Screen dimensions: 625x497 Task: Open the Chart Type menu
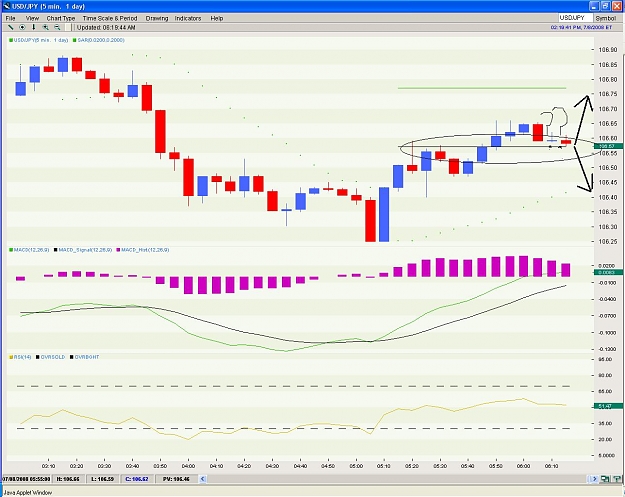[x=61, y=18]
